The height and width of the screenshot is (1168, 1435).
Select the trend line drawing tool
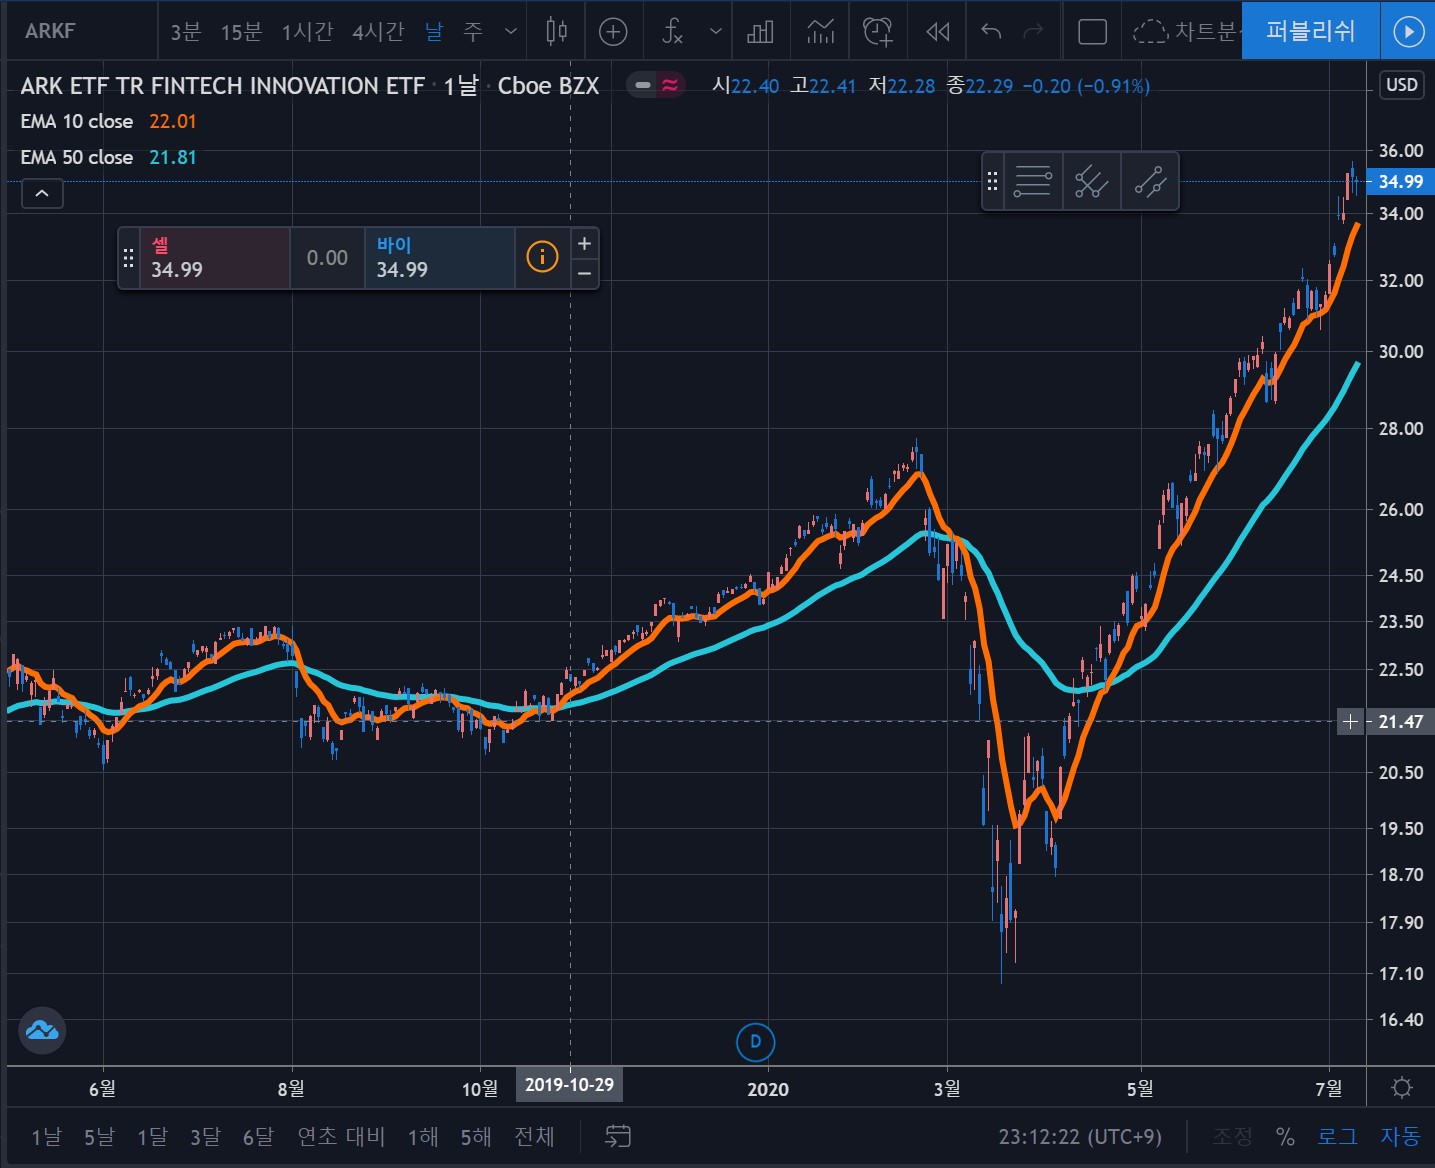(x=1150, y=182)
